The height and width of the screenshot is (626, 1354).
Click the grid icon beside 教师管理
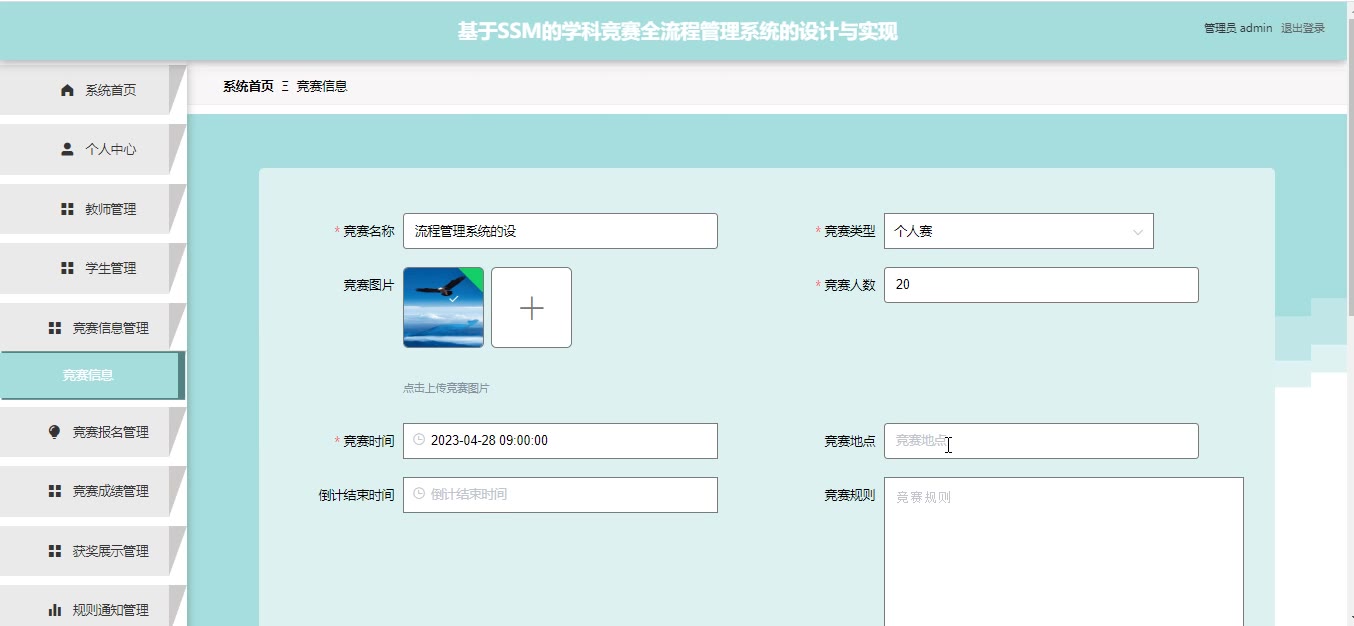(x=68, y=209)
